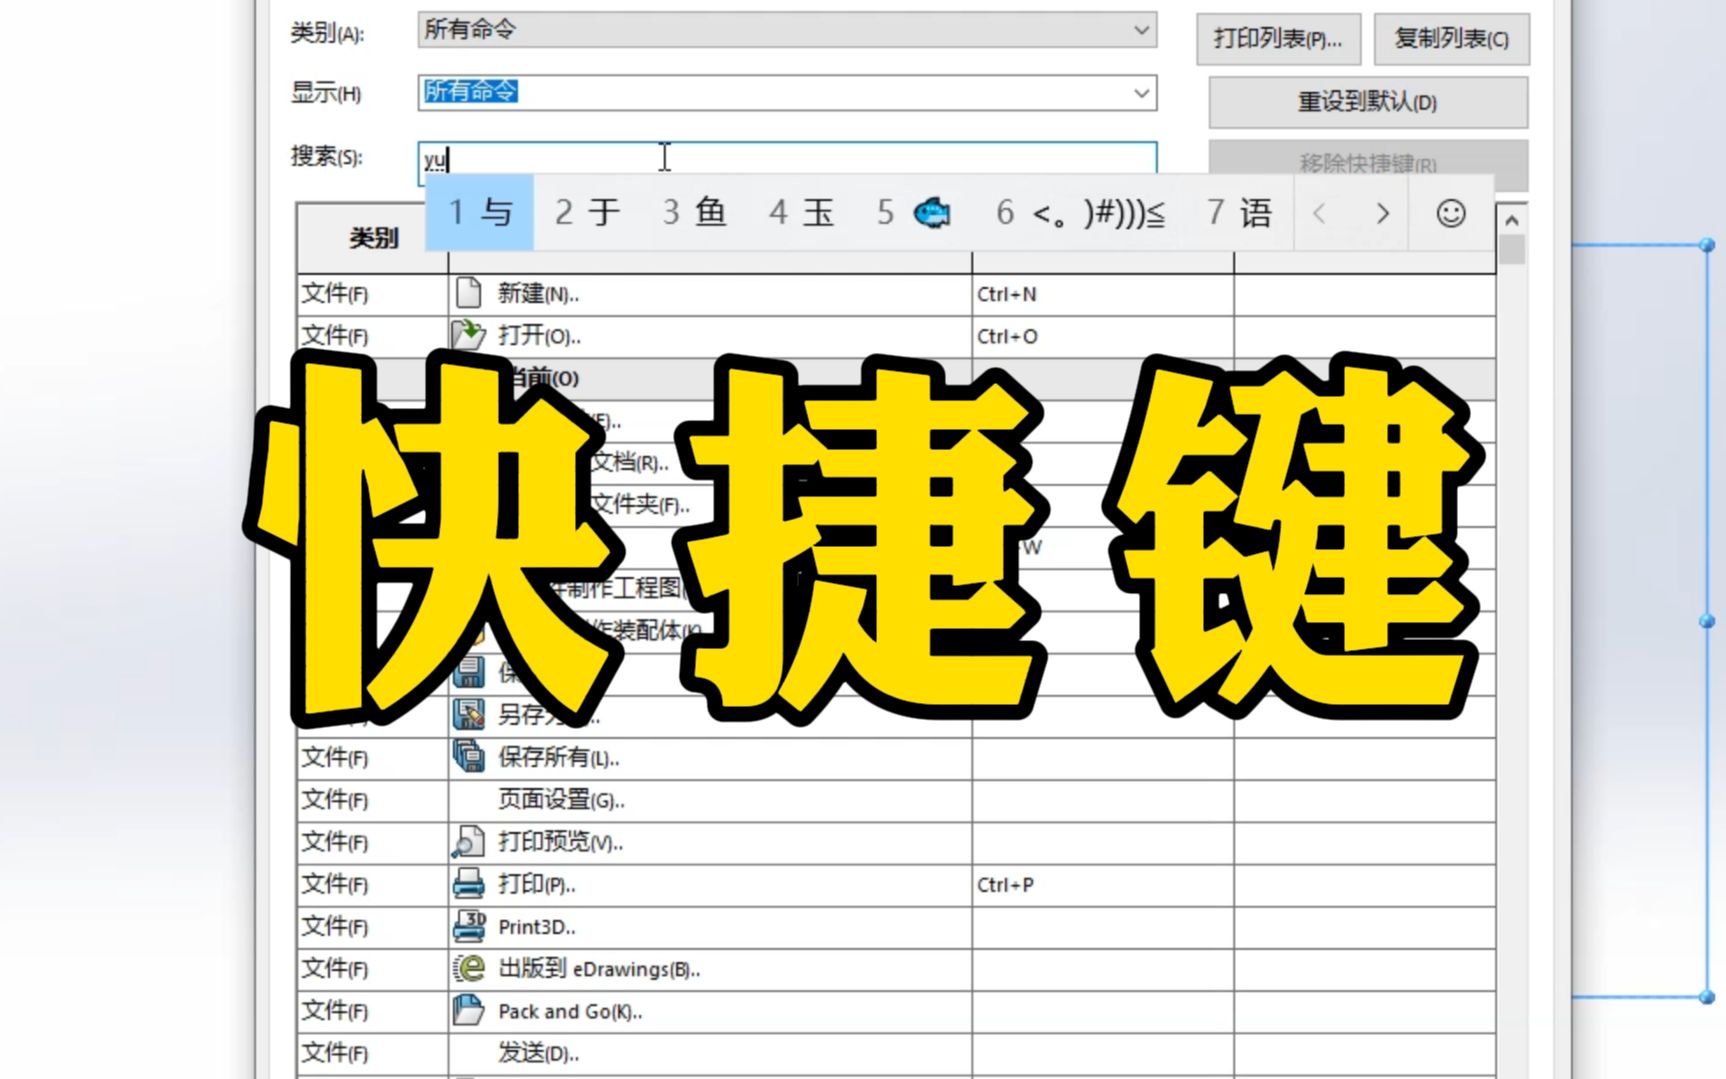
Task: Click the 保存所有 save all icon
Action: tap(468, 756)
